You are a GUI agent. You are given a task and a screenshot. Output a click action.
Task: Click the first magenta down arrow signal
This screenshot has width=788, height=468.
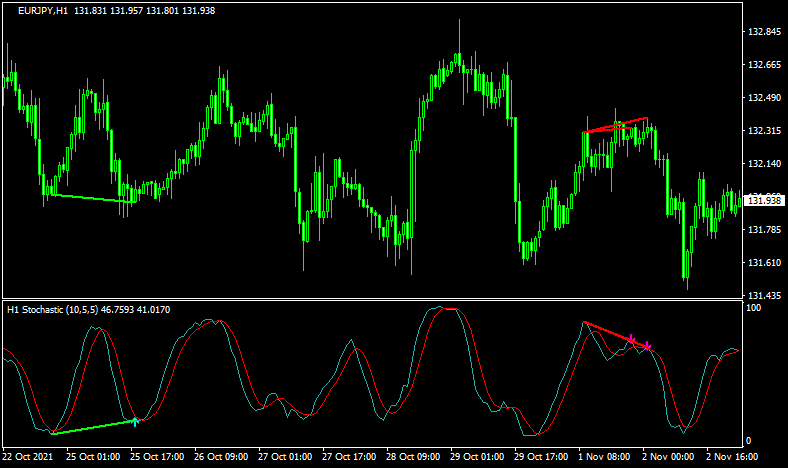631,339
